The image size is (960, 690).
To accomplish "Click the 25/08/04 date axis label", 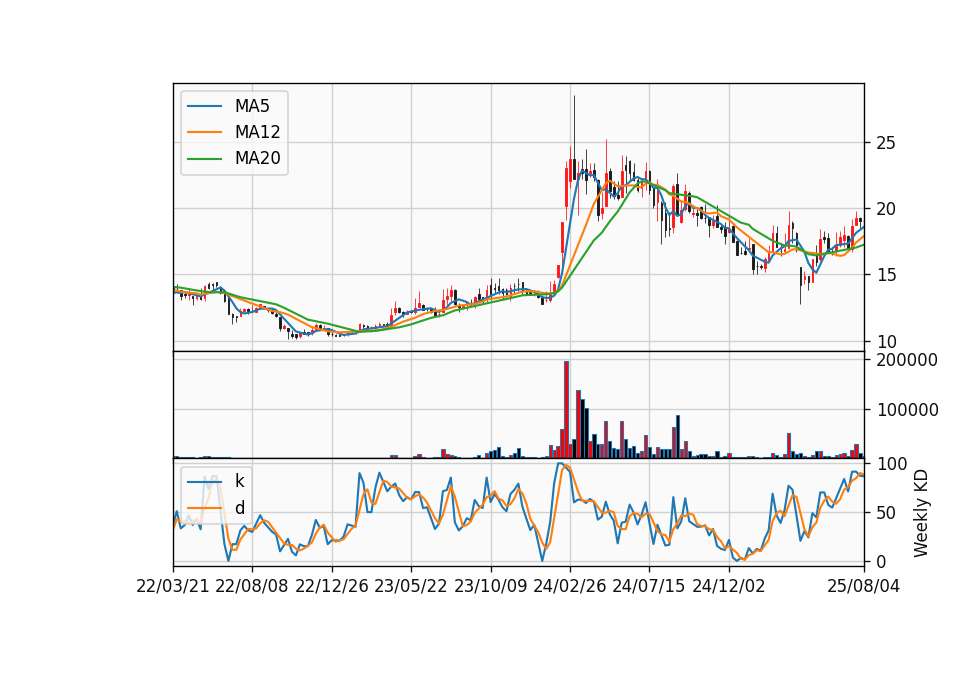I will click(x=863, y=586).
